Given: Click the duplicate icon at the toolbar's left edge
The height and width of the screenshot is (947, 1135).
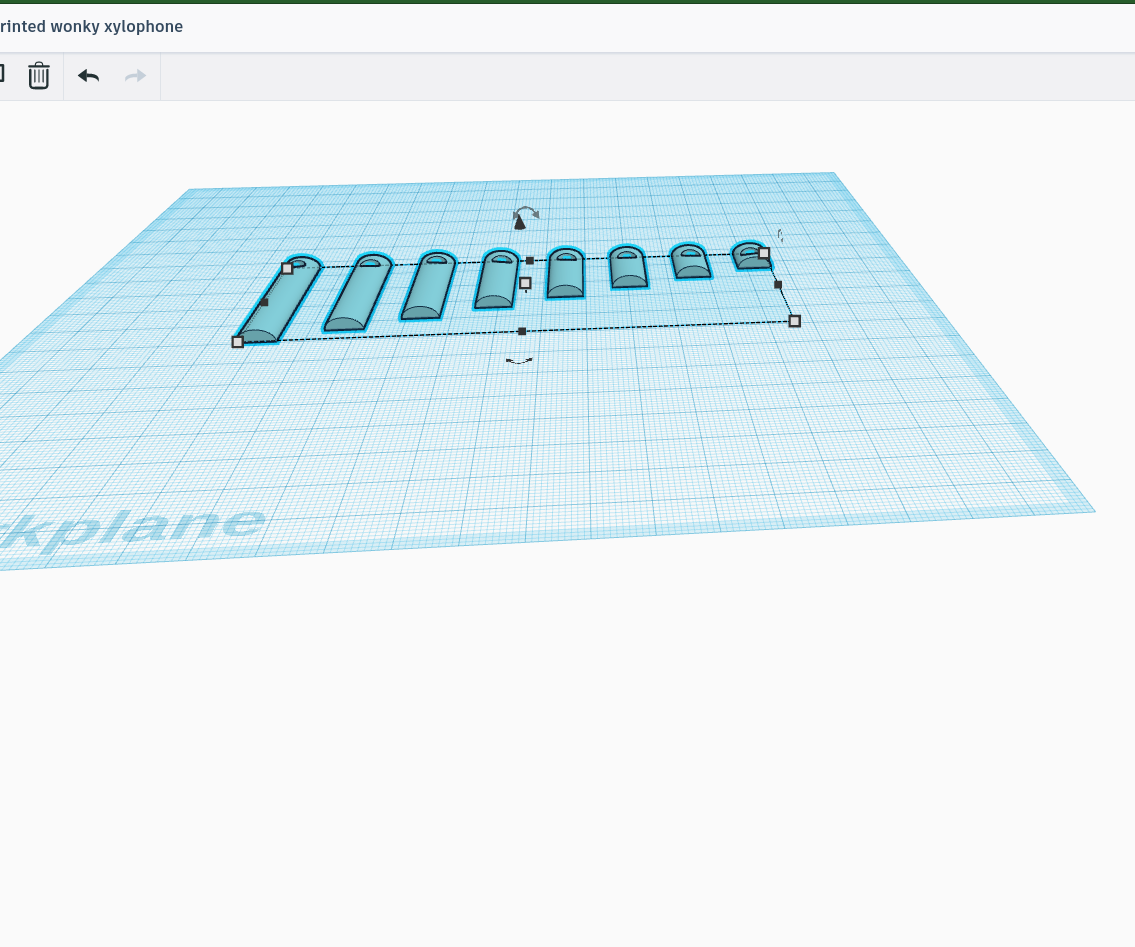Looking at the screenshot, I should point(3,72).
